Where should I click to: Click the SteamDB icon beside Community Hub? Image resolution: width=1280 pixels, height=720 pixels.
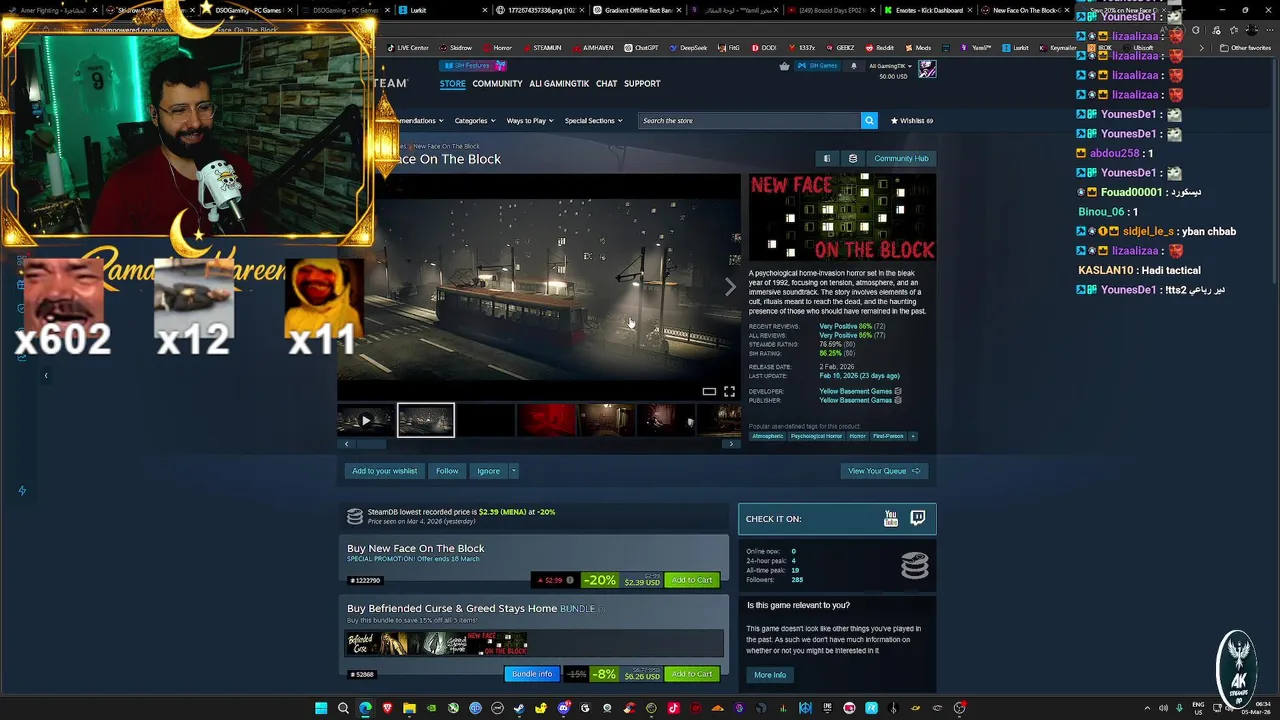[x=852, y=158]
